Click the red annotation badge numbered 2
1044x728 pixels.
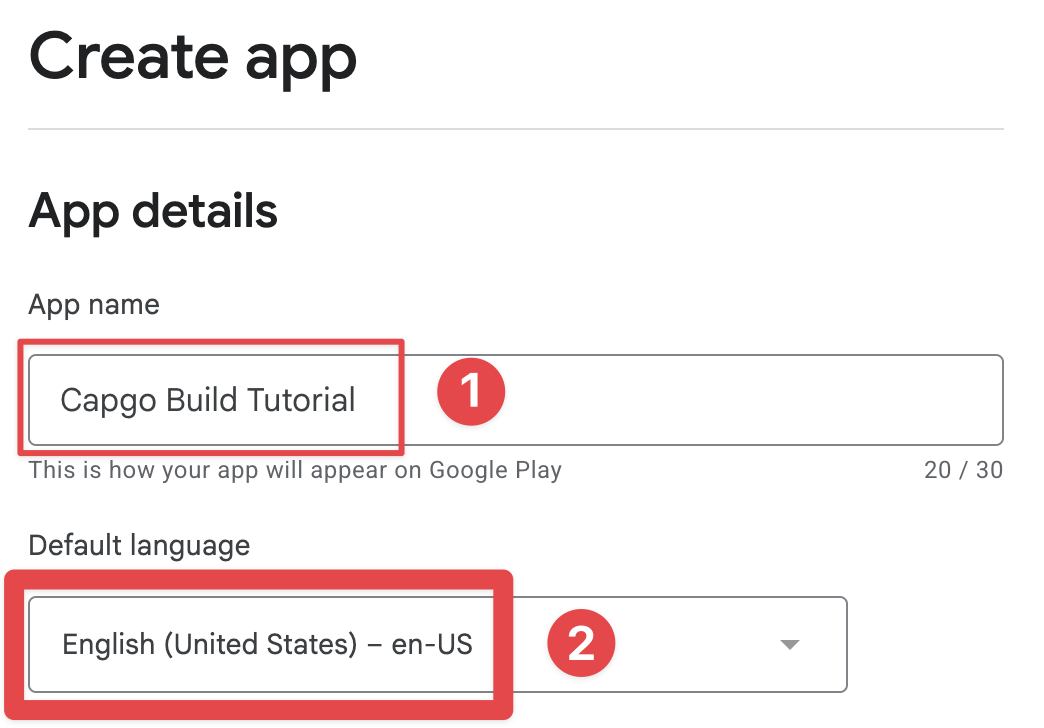(581, 643)
